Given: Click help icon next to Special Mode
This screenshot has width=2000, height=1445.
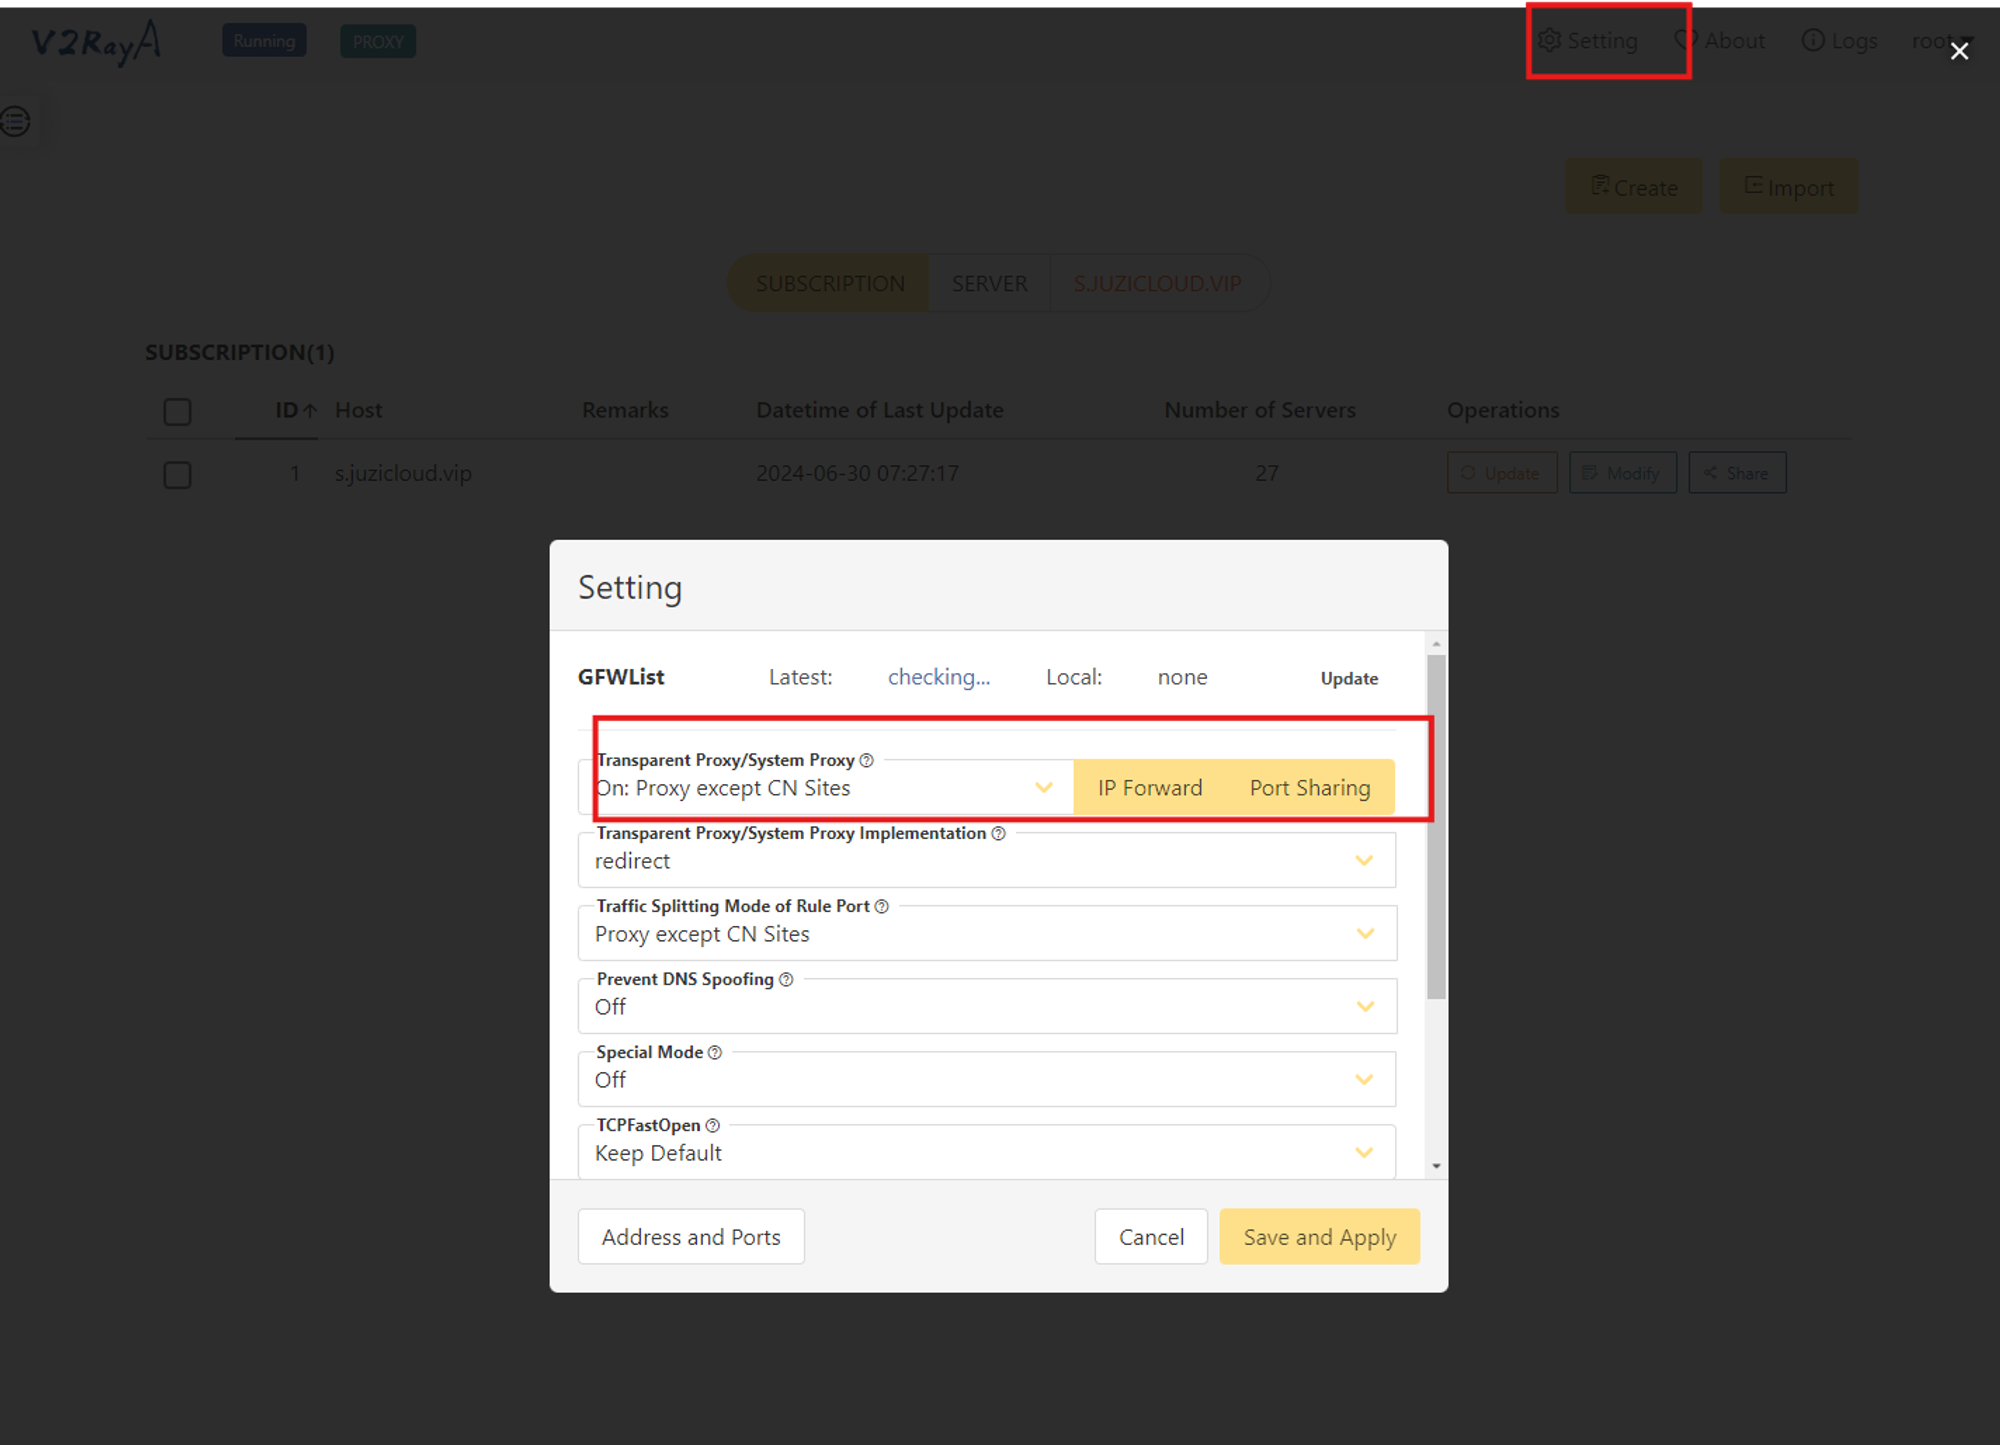Looking at the screenshot, I should [x=715, y=1052].
